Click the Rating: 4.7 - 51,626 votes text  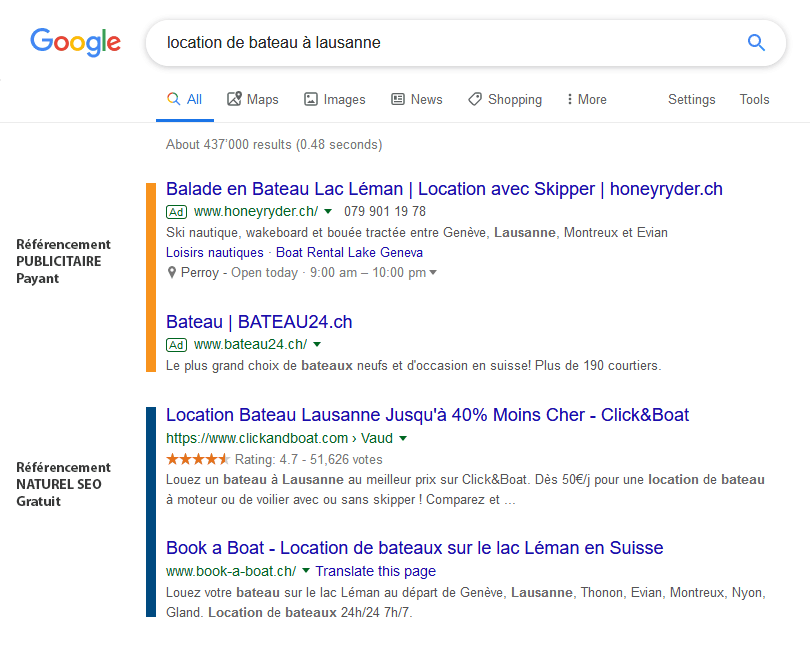[308, 459]
